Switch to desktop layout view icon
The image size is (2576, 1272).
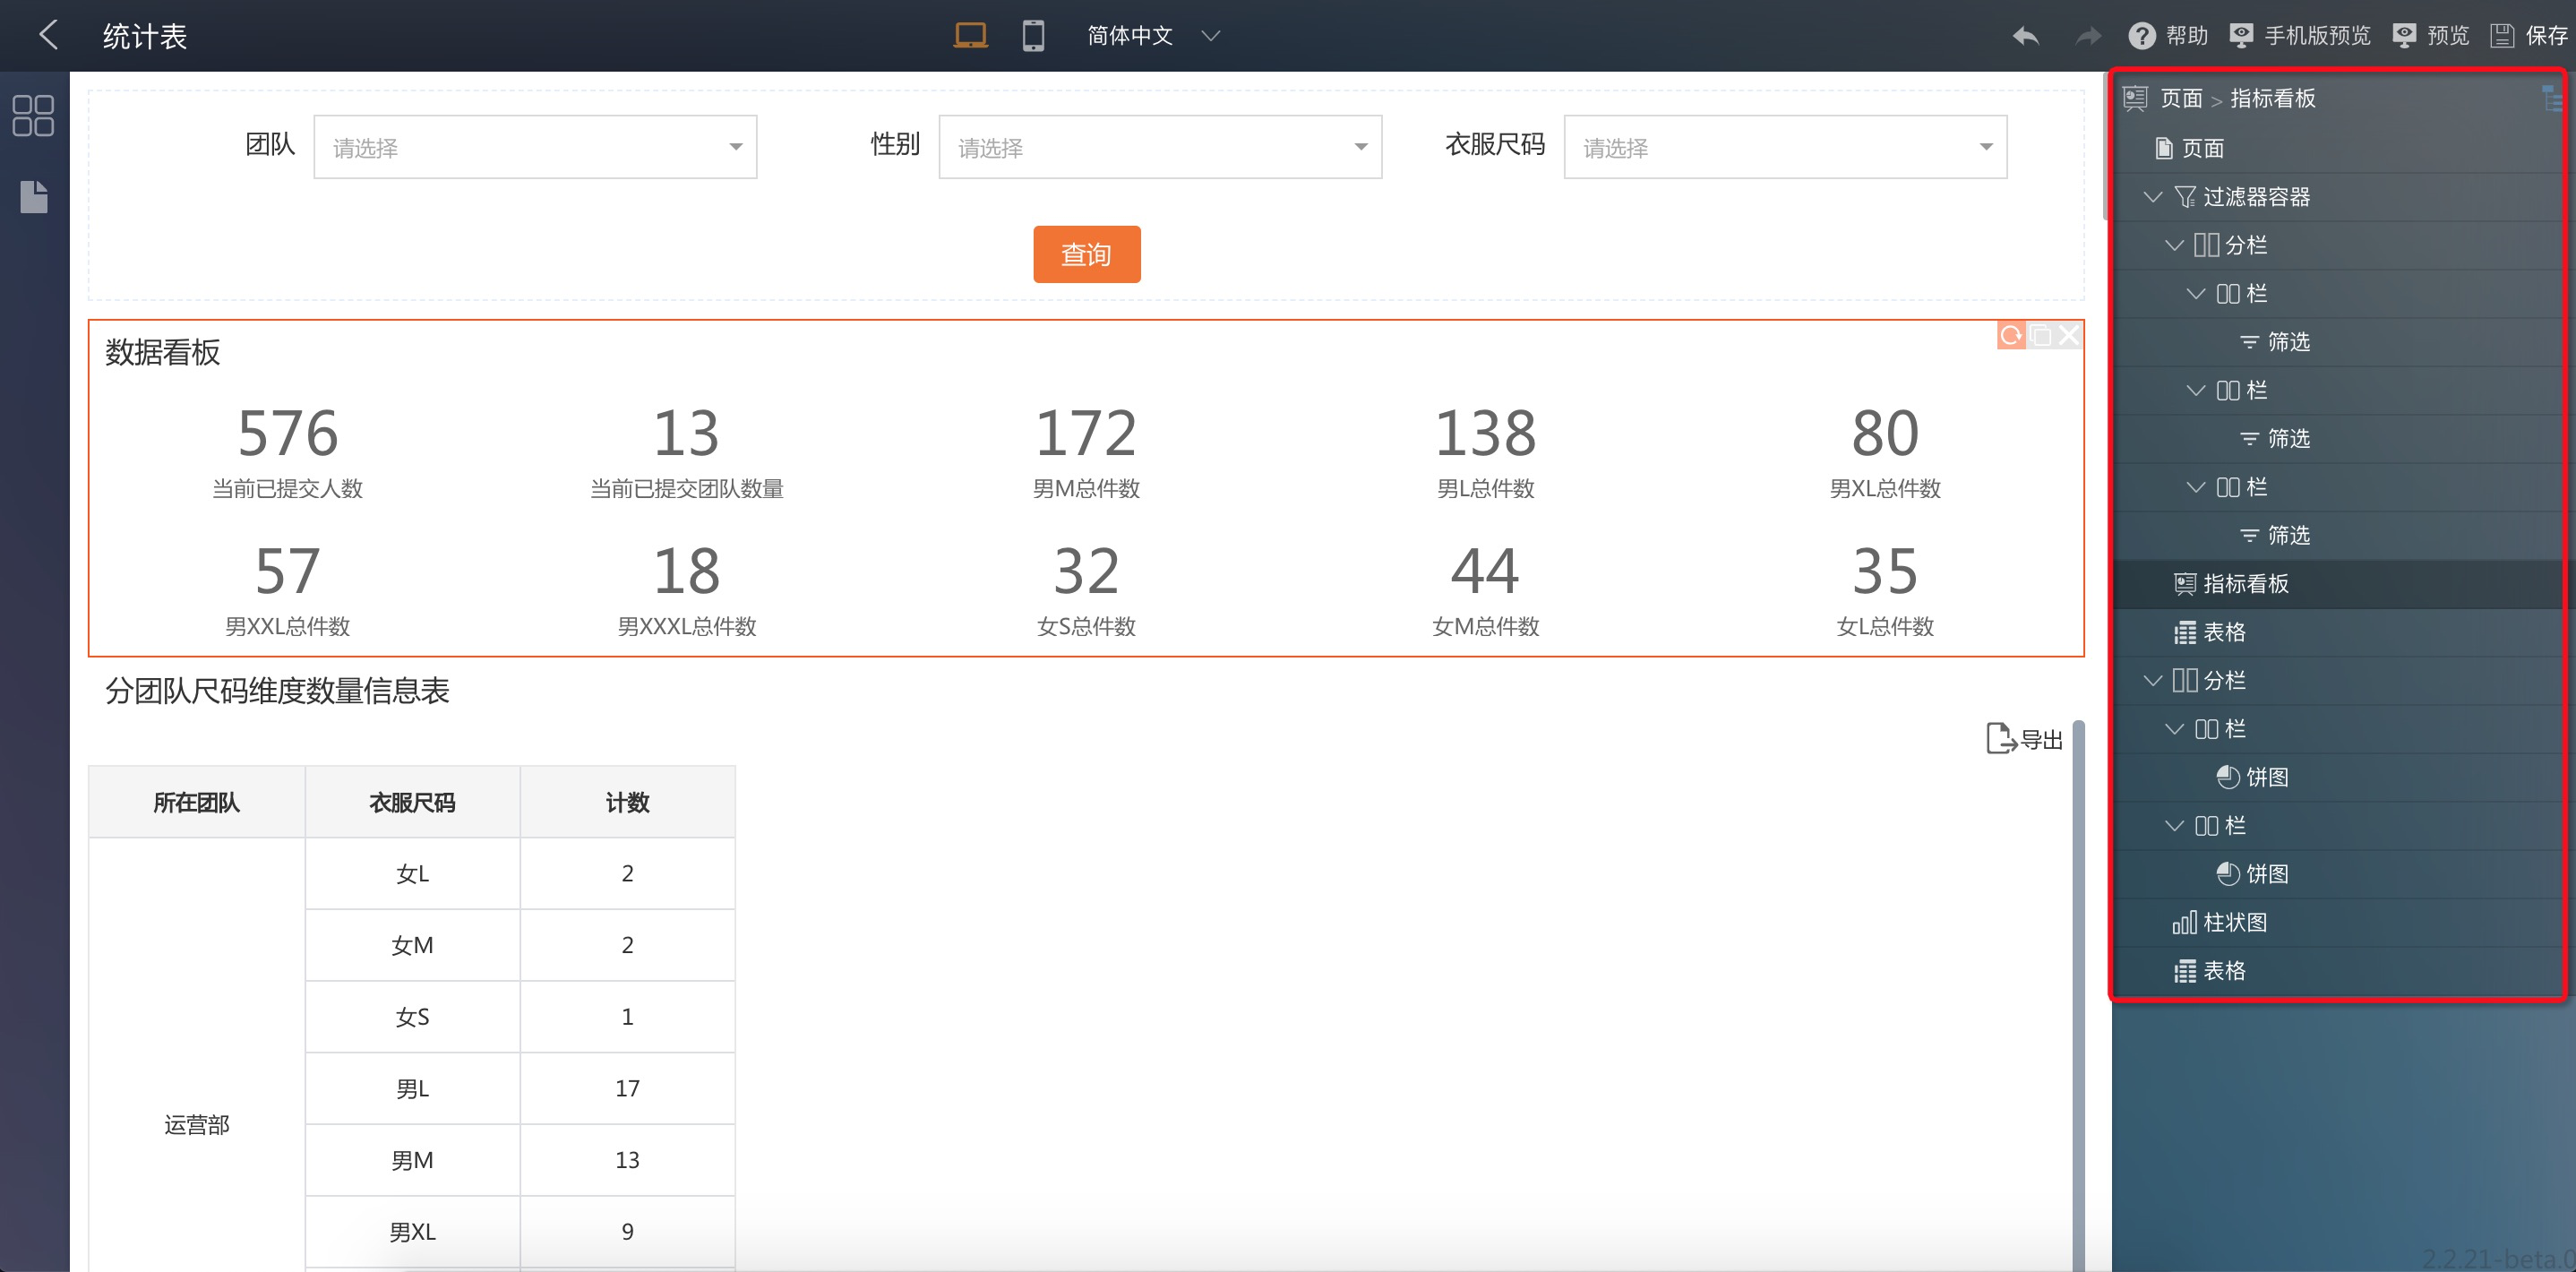[x=969, y=36]
